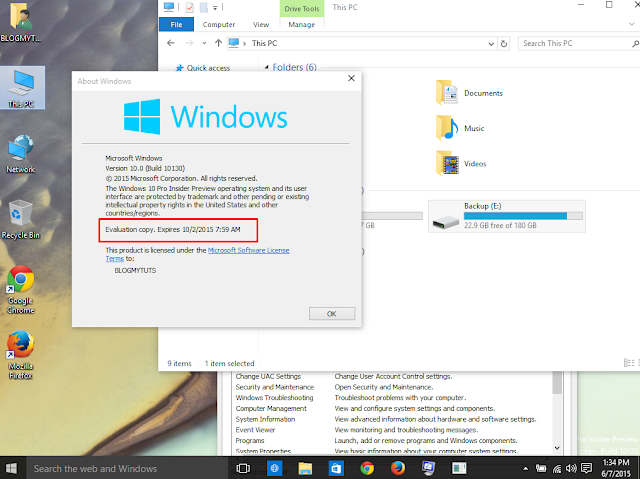The width and height of the screenshot is (640, 479).
Task: Select Event Viewer in tools list
Action: pos(256,430)
